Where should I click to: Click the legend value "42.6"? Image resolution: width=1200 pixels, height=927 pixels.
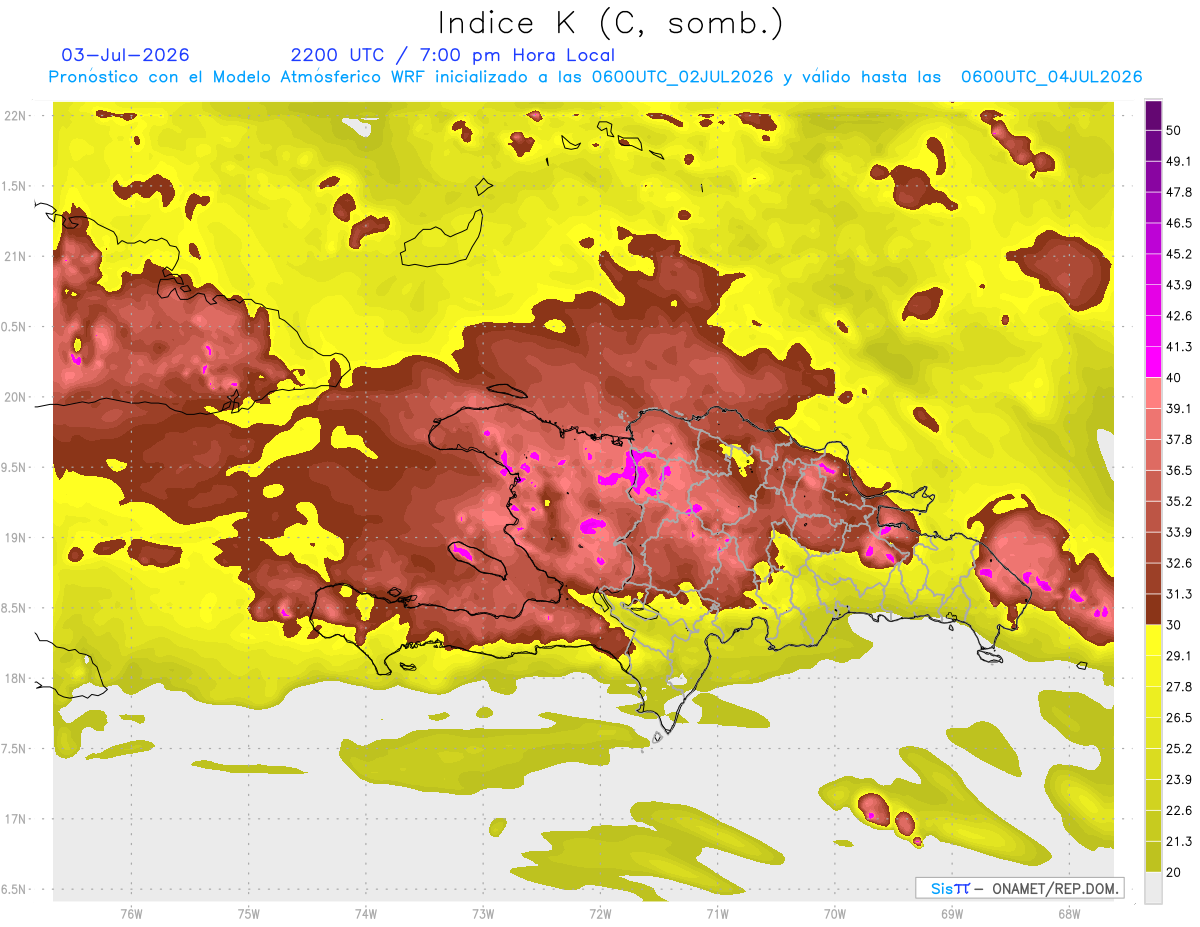point(1179,316)
